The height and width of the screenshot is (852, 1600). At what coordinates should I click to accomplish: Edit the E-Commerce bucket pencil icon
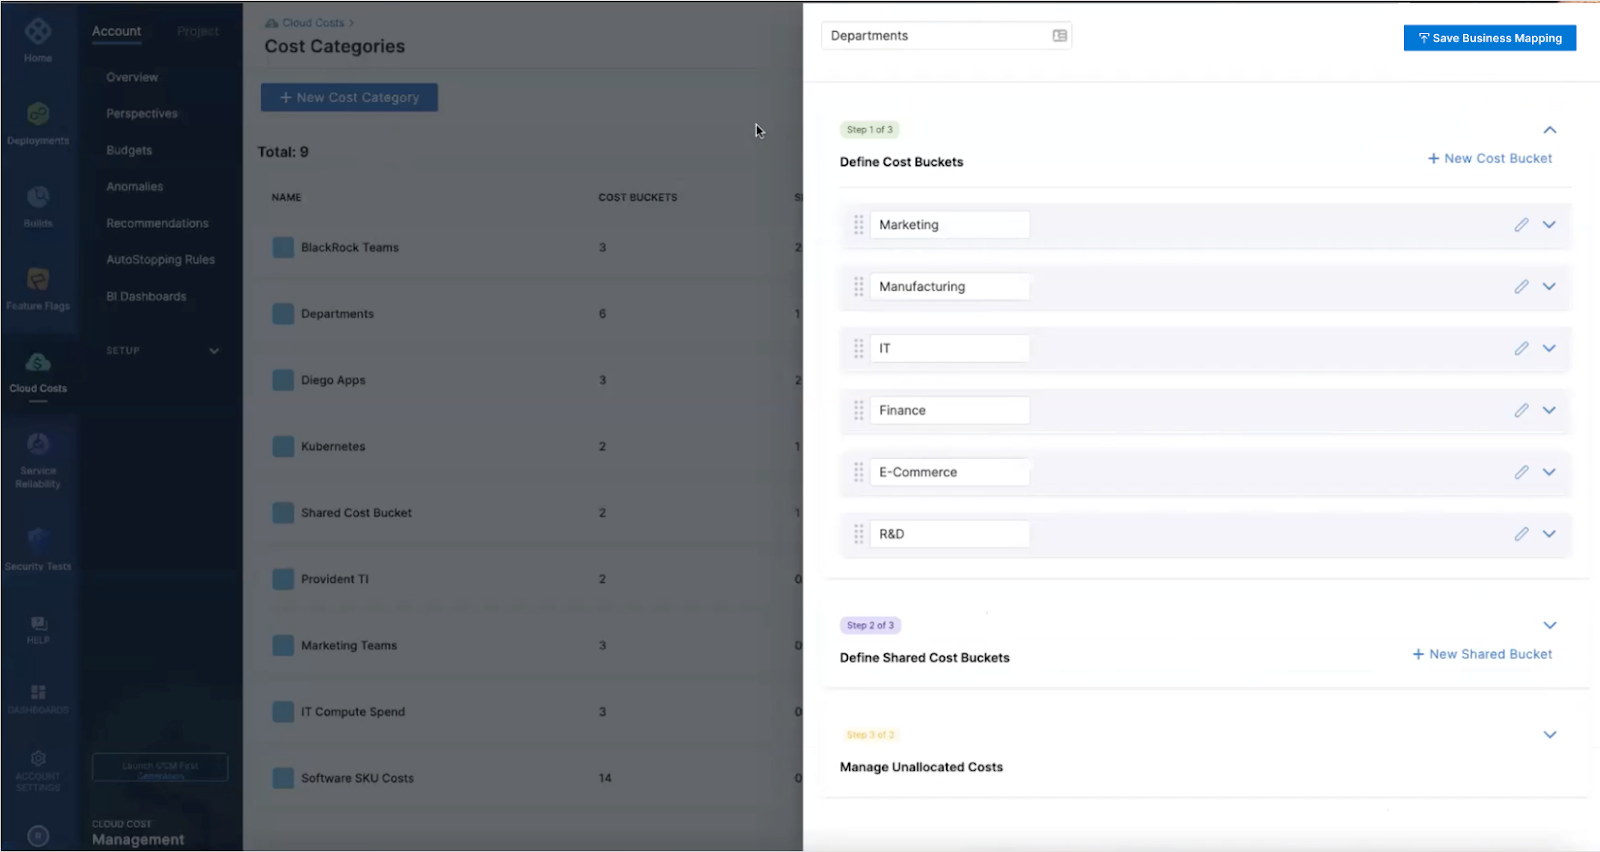(x=1521, y=473)
